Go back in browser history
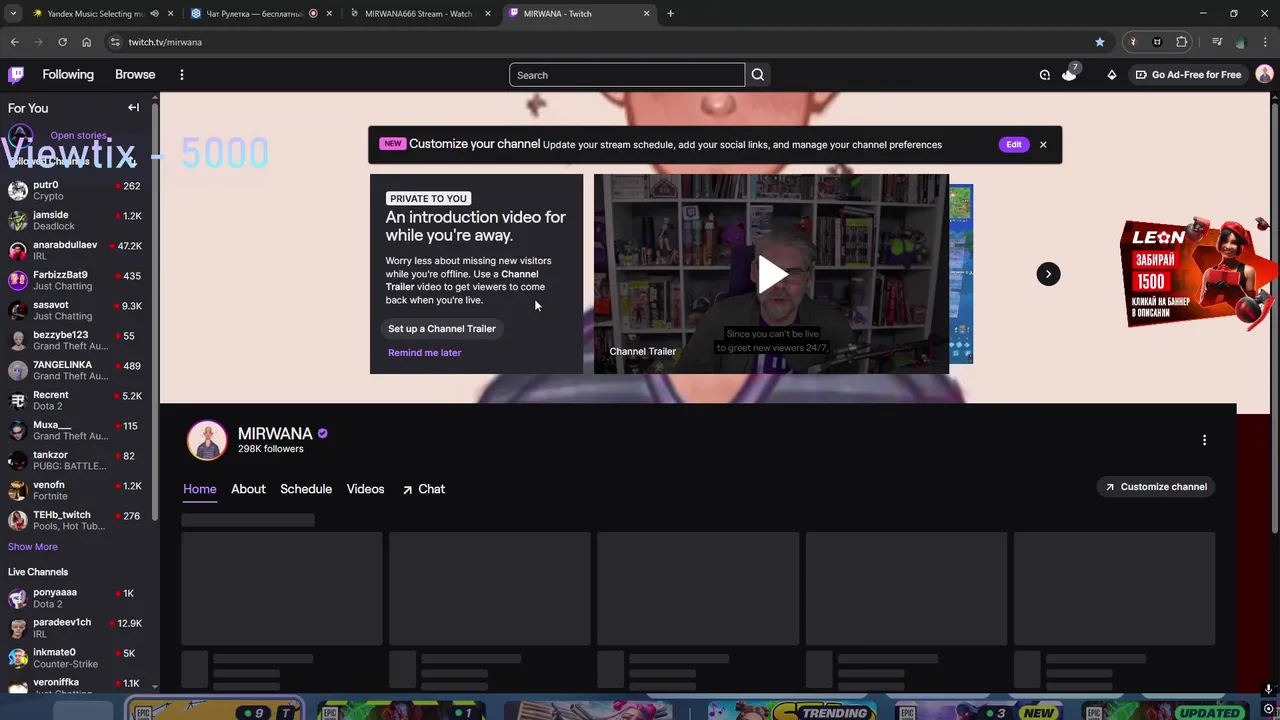 pos(14,42)
